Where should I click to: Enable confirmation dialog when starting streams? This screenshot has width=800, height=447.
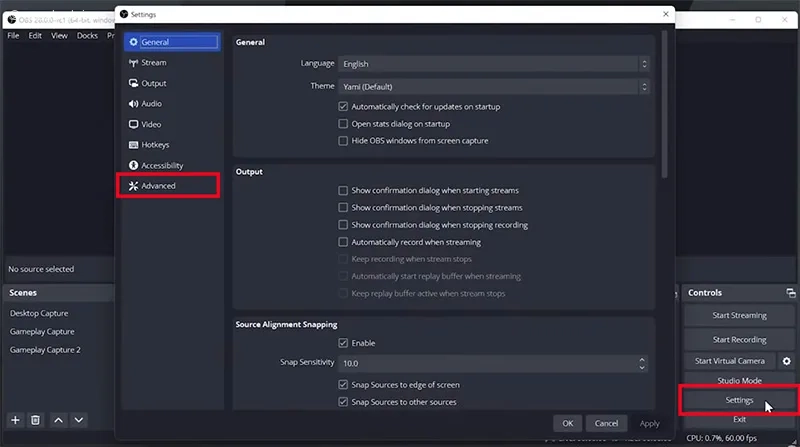coord(343,190)
